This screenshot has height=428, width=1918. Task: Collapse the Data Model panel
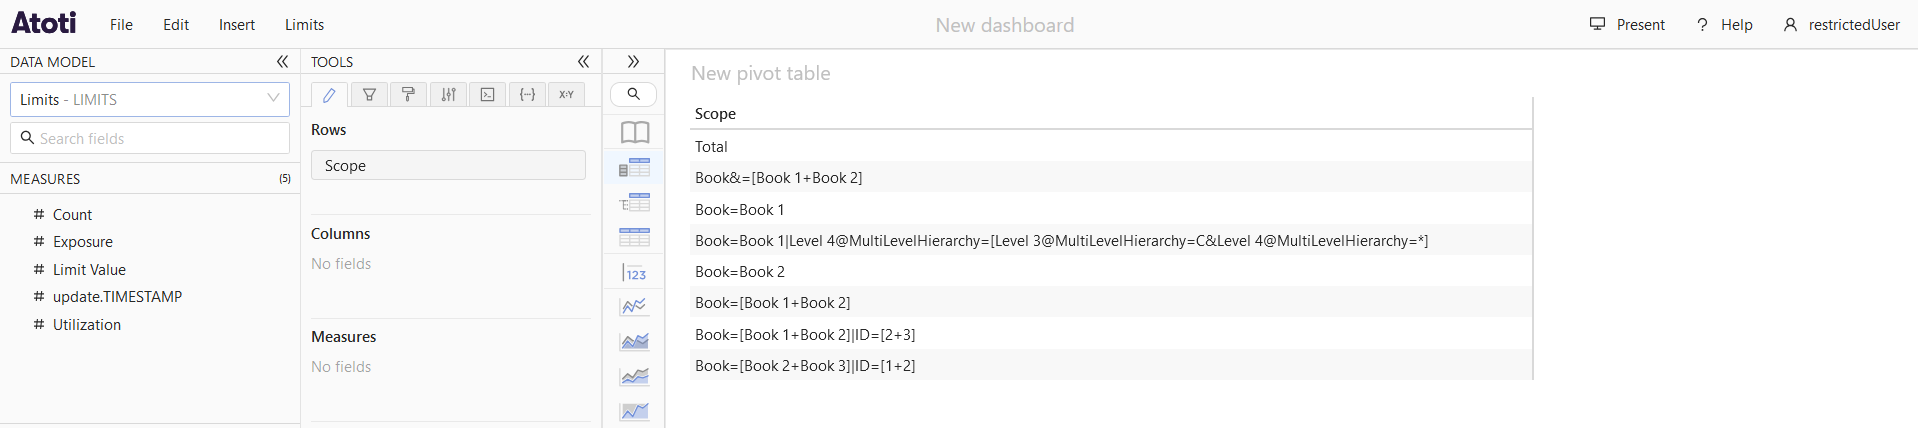click(x=282, y=62)
